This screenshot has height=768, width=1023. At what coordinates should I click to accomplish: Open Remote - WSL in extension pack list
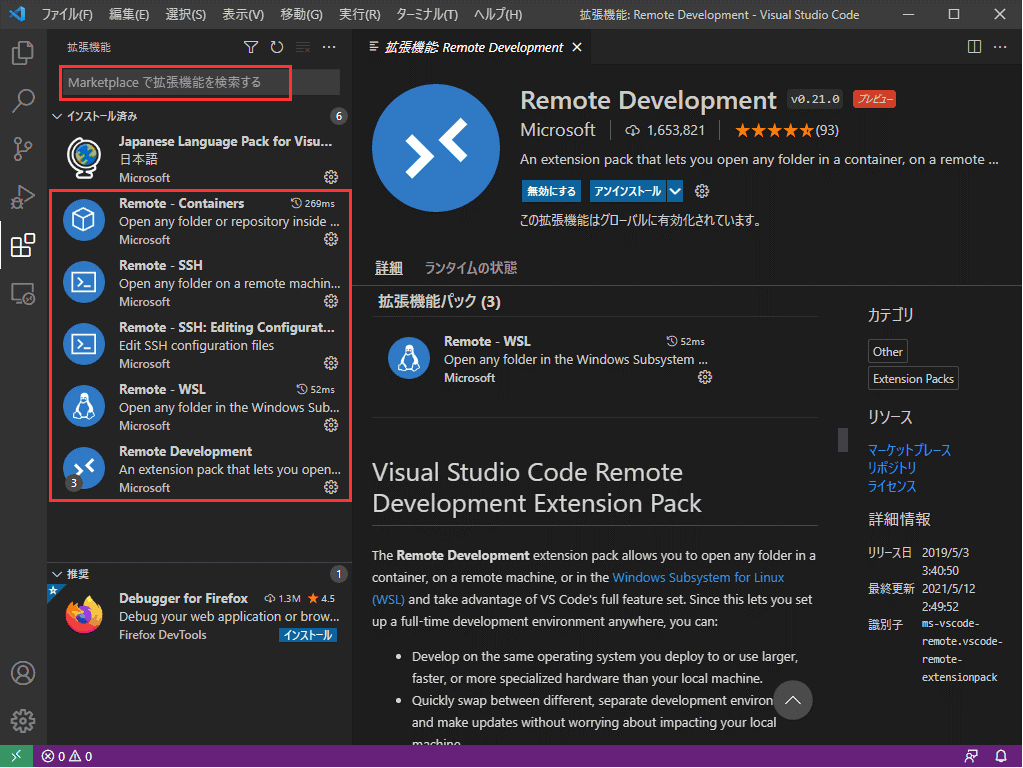[x=549, y=359]
